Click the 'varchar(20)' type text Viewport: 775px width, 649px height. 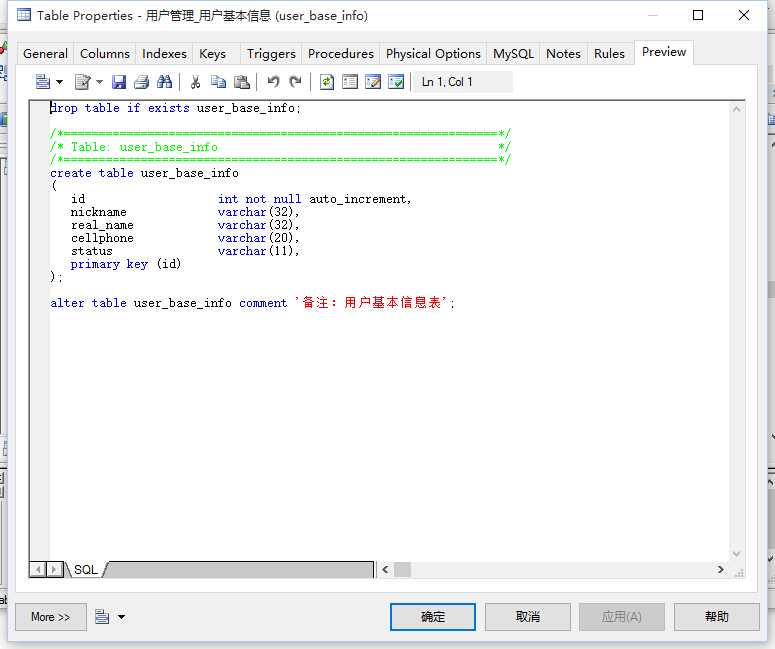(x=258, y=238)
